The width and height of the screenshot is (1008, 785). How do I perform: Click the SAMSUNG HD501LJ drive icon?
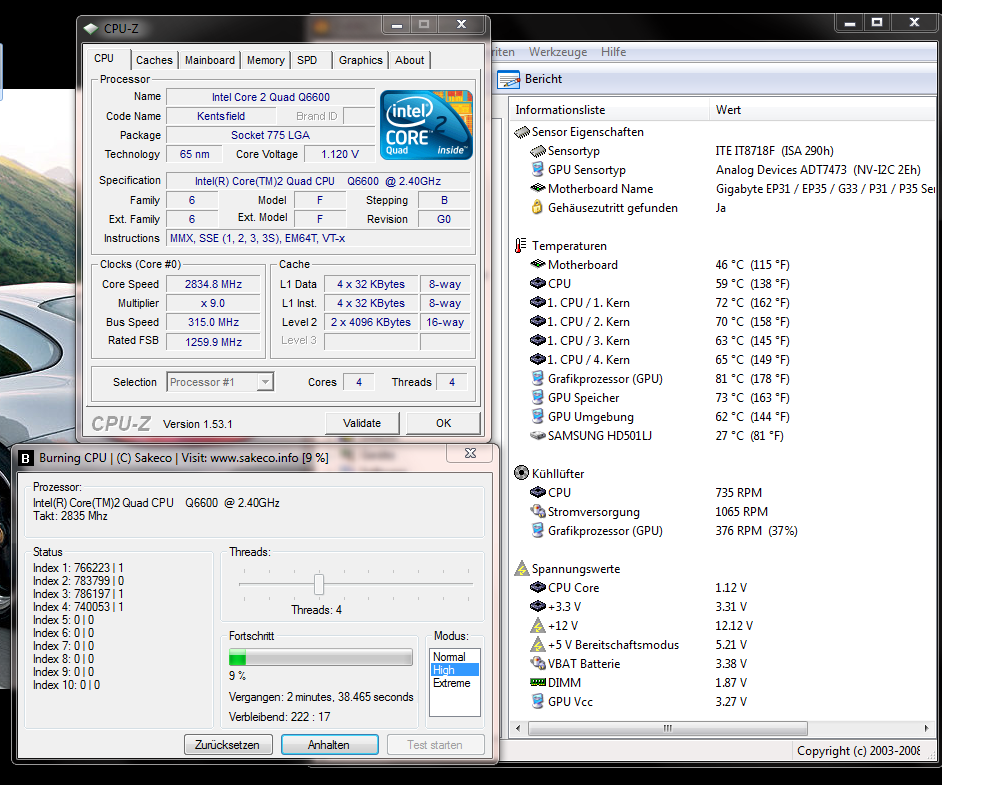(537, 435)
